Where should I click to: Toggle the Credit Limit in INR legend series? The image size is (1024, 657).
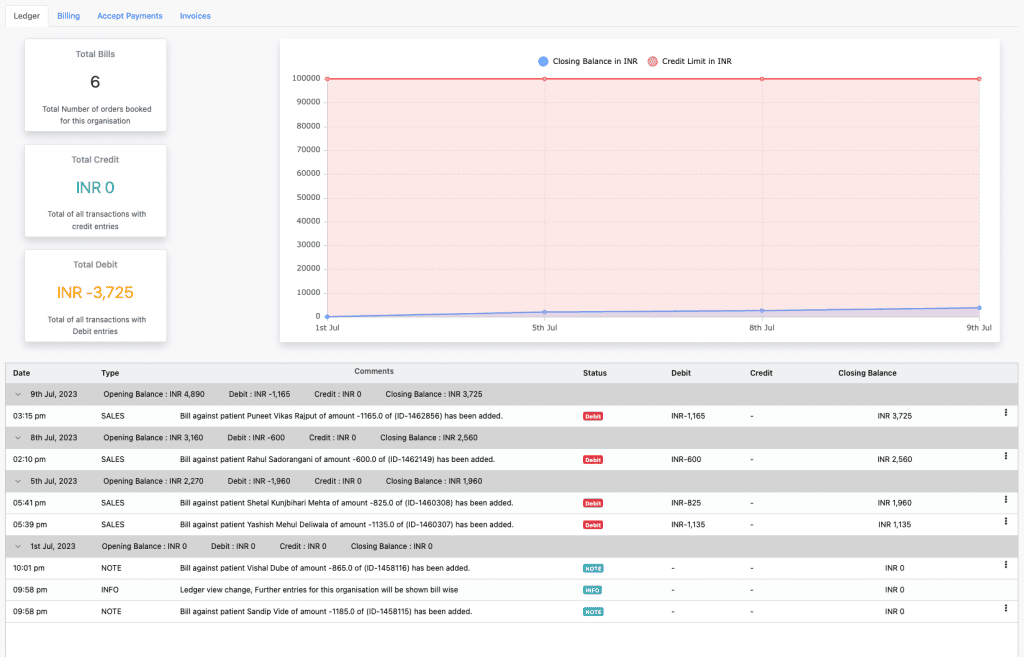[696, 61]
